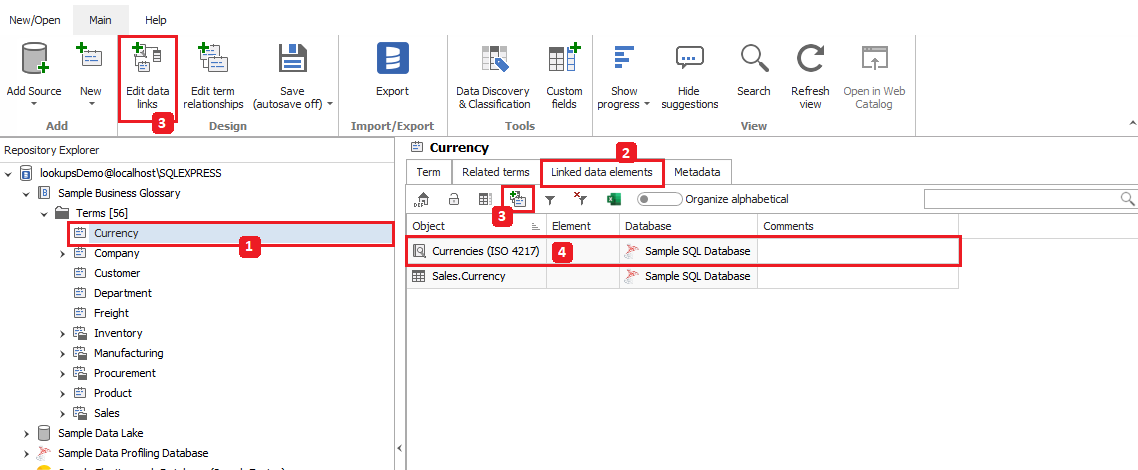Image resolution: width=1138 pixels, height=470 pixels.
Task: Click the Excel export icon in grid toolbar
Action: [614, 199]
